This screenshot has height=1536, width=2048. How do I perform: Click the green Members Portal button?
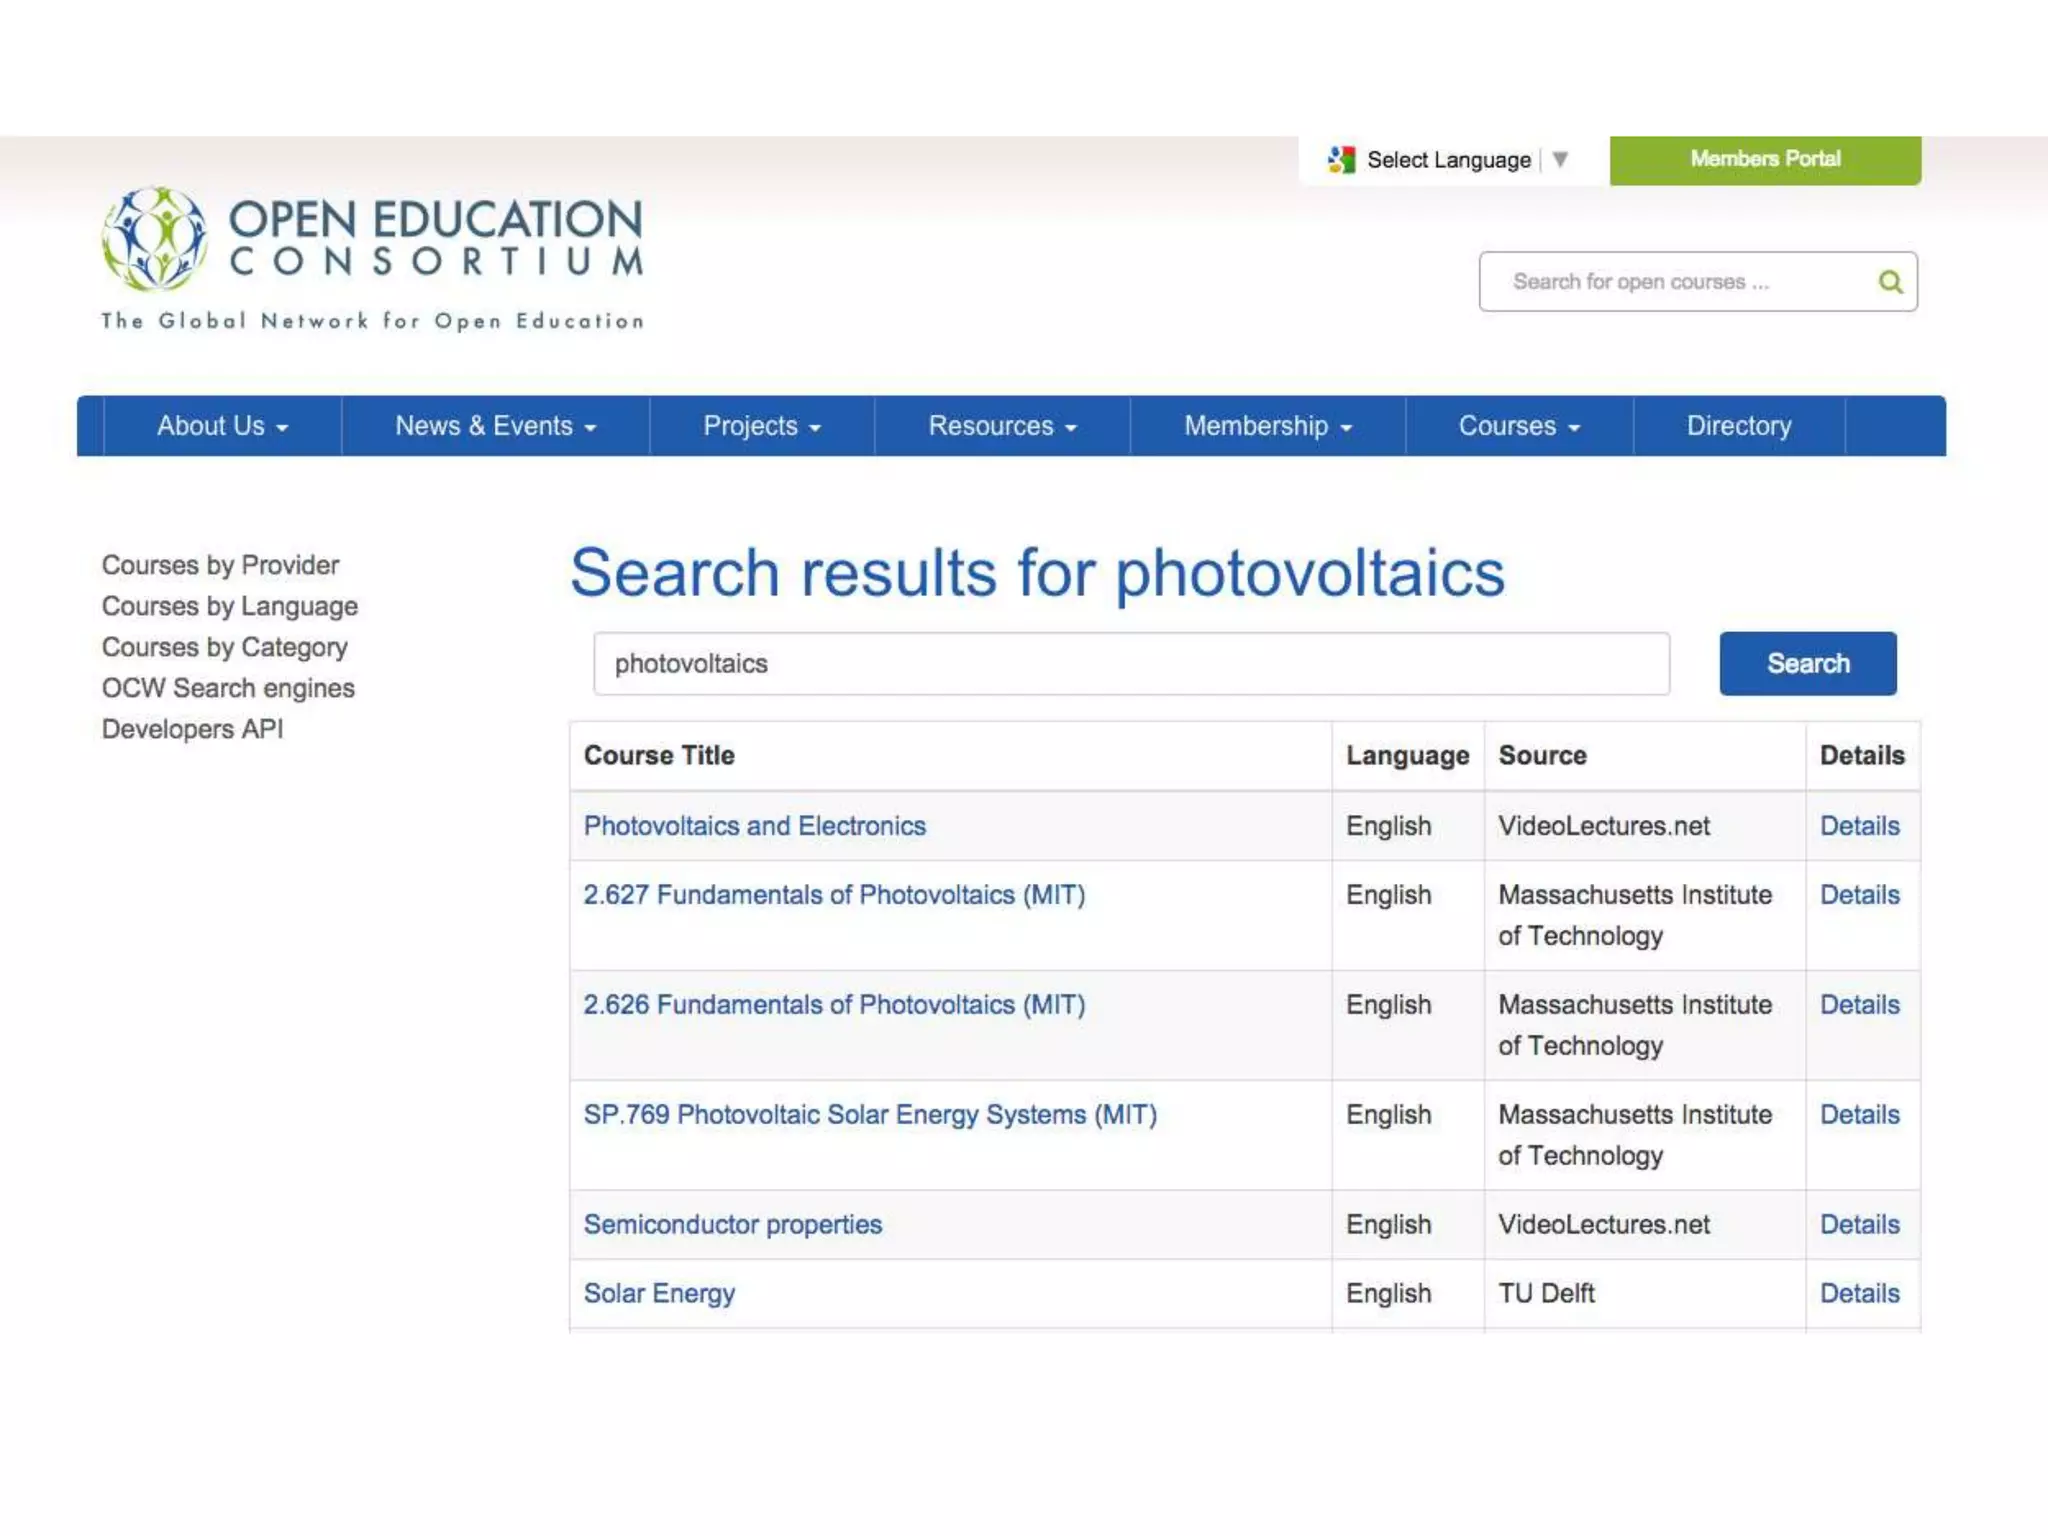coord(1764,160)
